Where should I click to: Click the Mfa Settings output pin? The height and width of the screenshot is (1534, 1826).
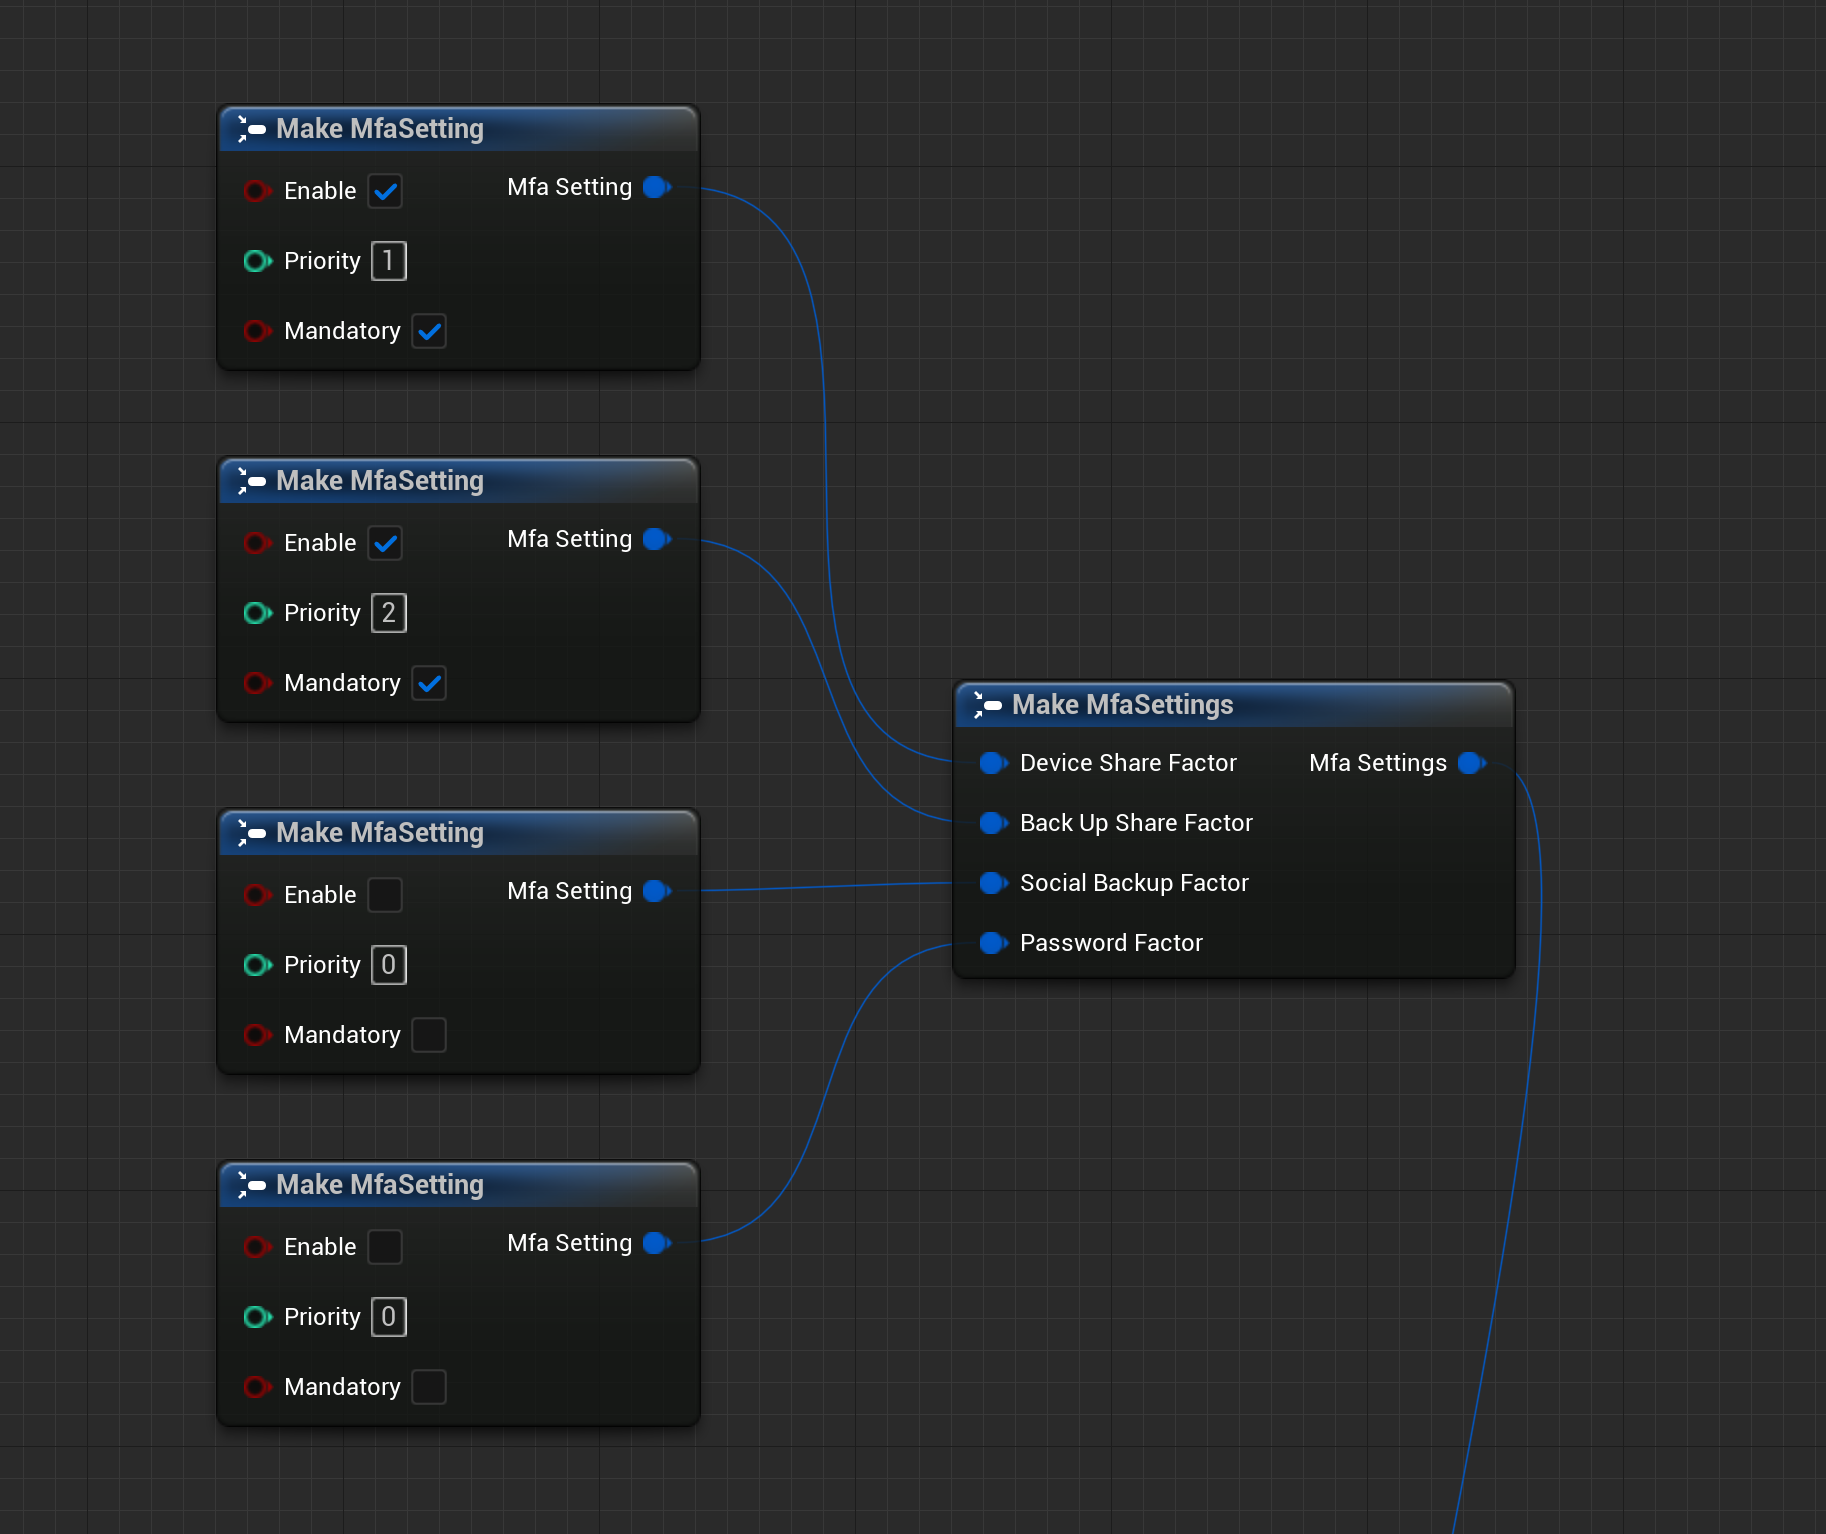click(1470, 763)
